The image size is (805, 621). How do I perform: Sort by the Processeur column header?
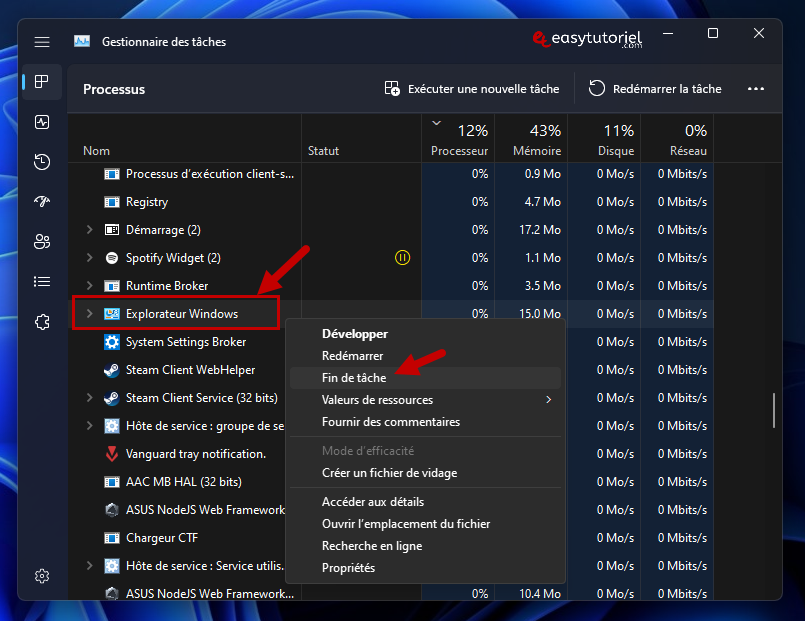[458, 139]
